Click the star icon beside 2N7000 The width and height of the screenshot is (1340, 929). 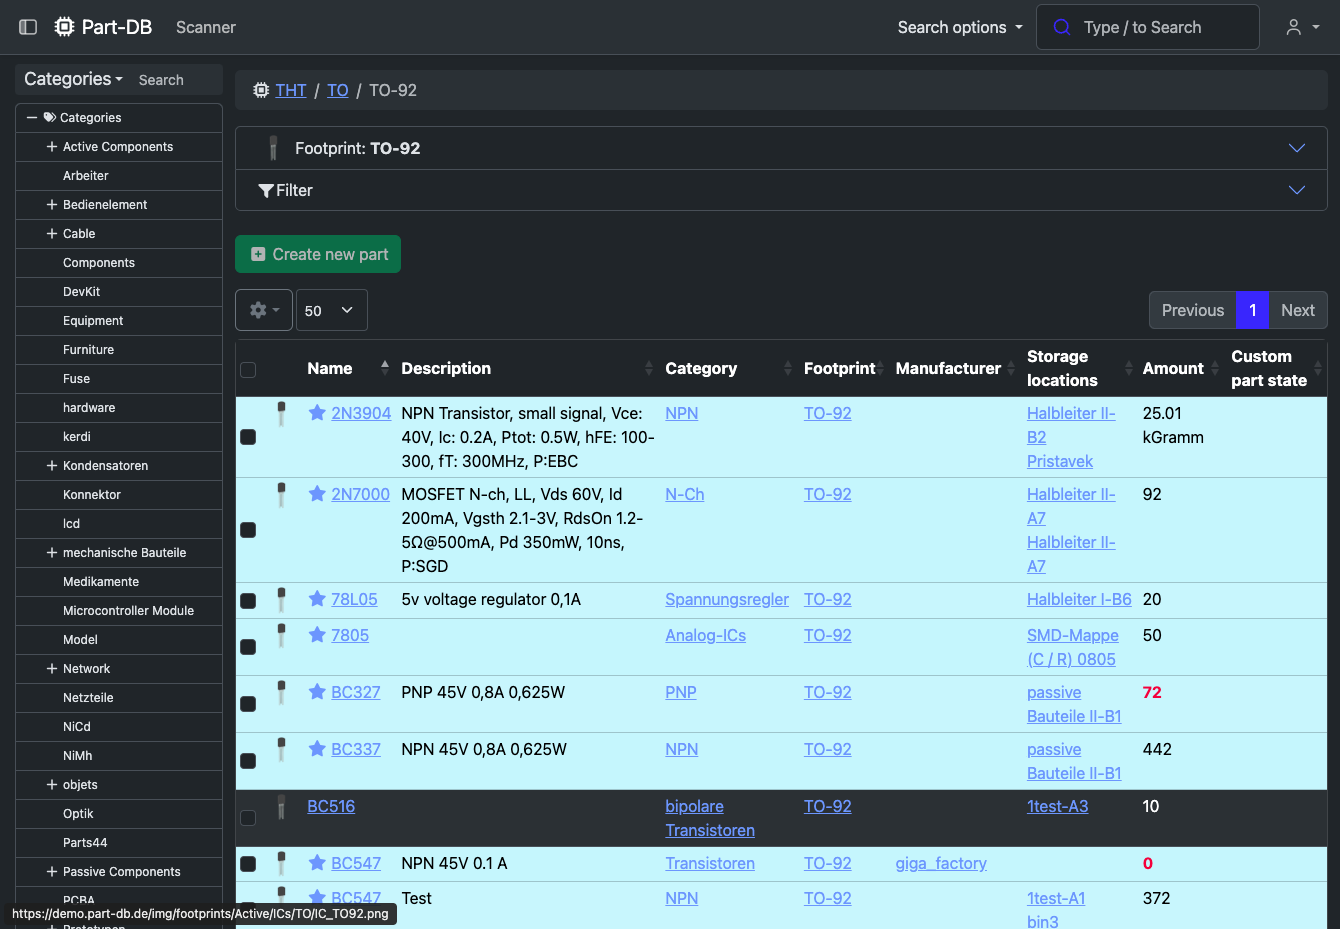(317, 494)
